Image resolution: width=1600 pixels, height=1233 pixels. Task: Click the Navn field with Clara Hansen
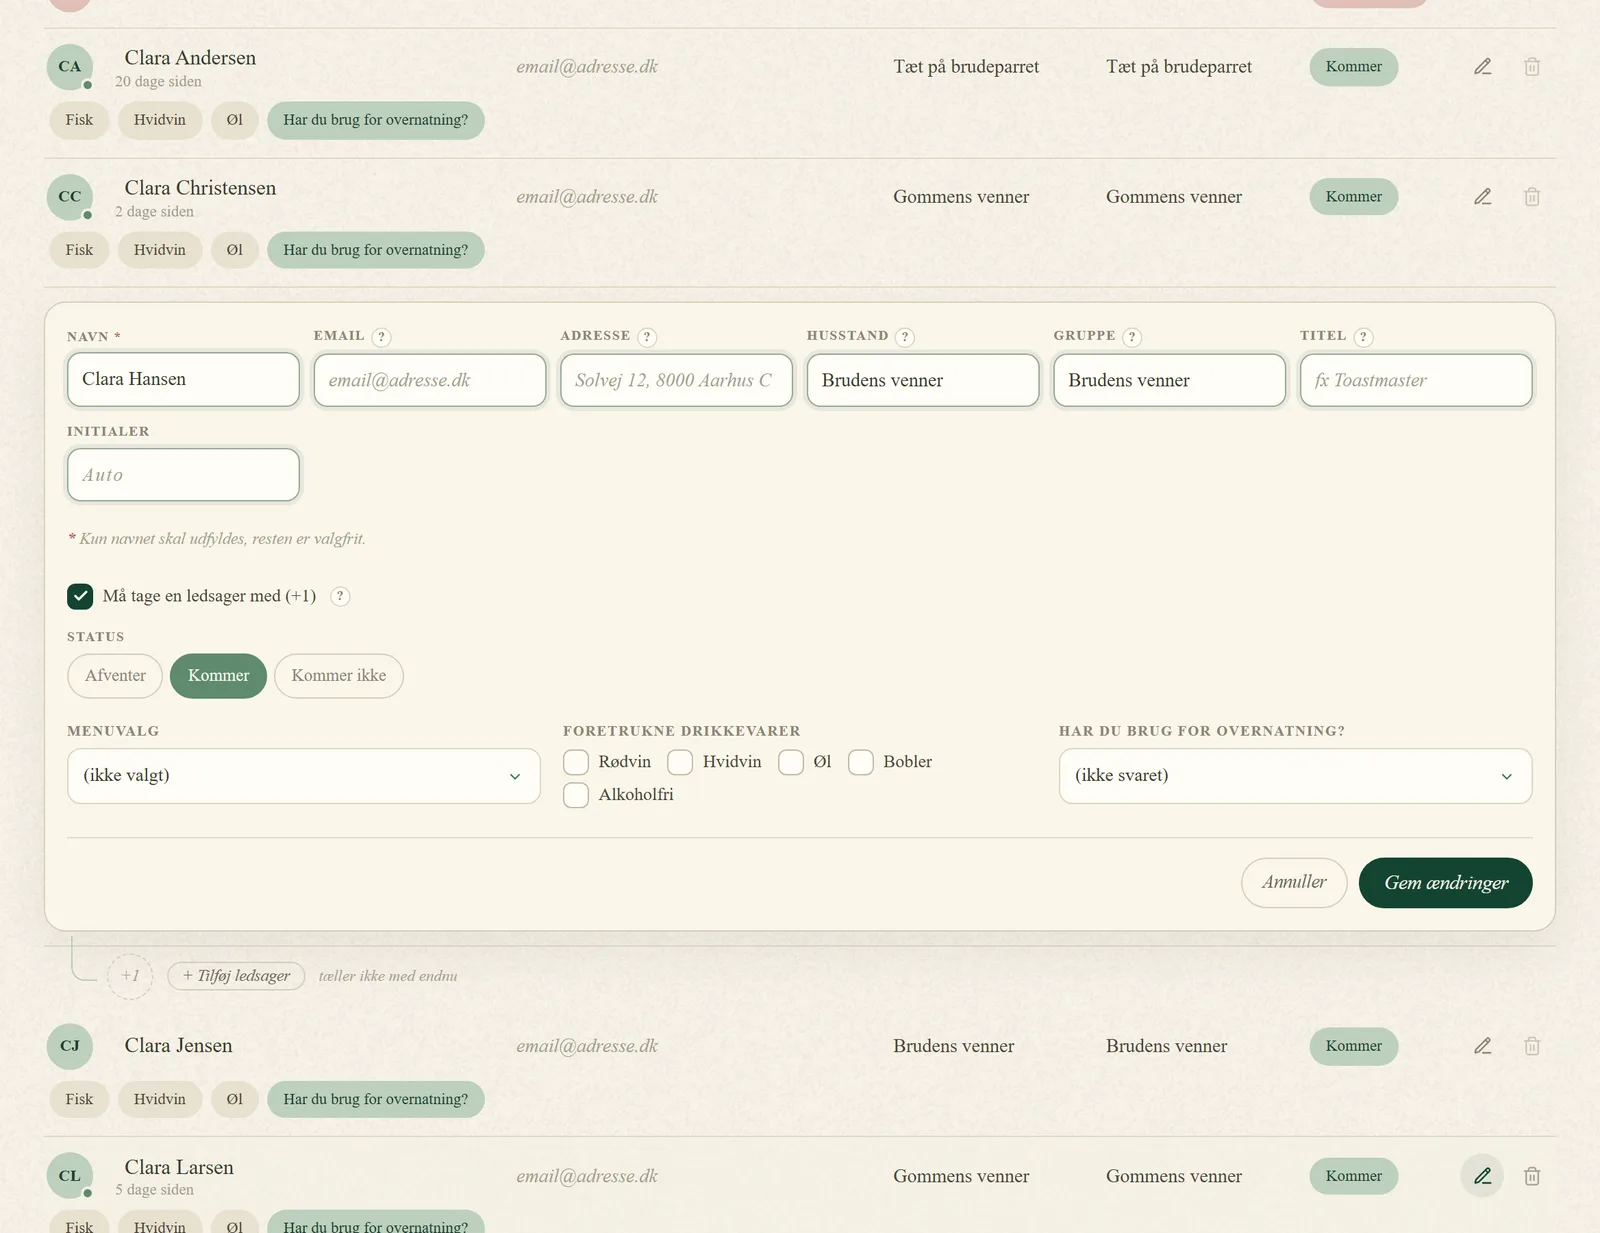coord(183,380)
